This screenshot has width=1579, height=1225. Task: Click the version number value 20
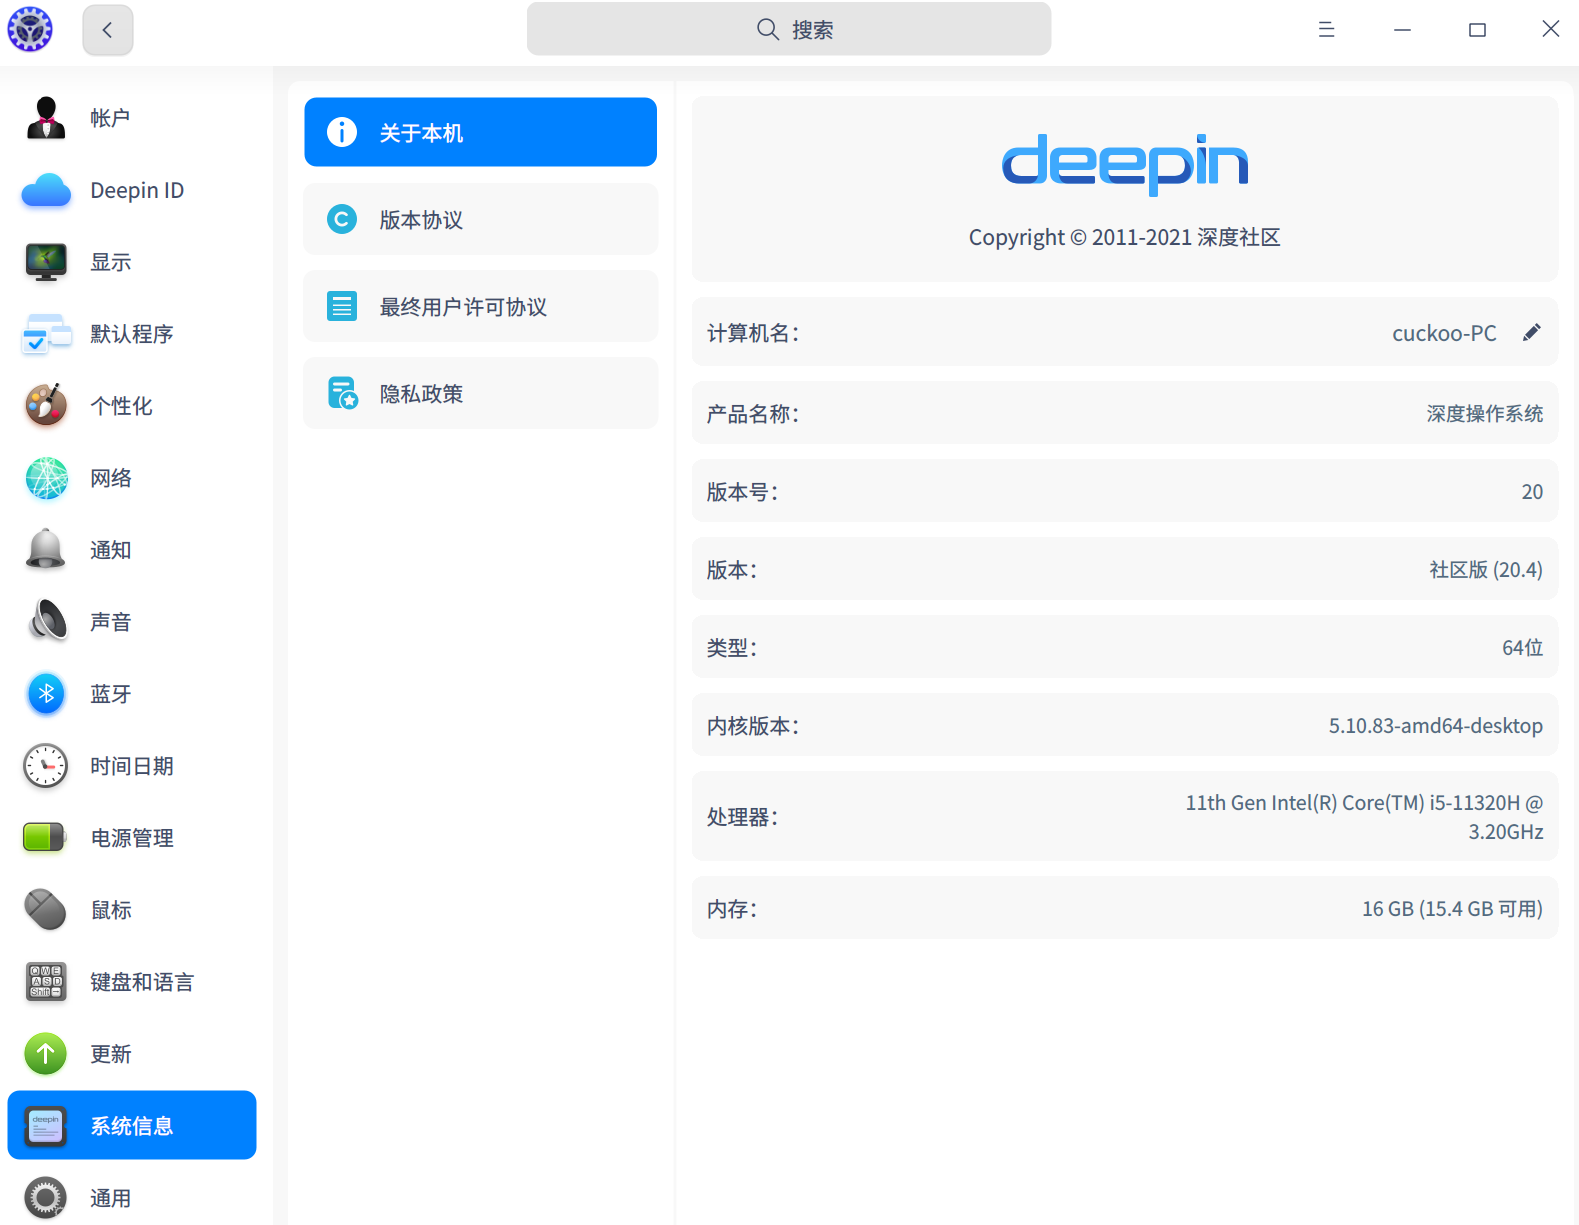1532,492
